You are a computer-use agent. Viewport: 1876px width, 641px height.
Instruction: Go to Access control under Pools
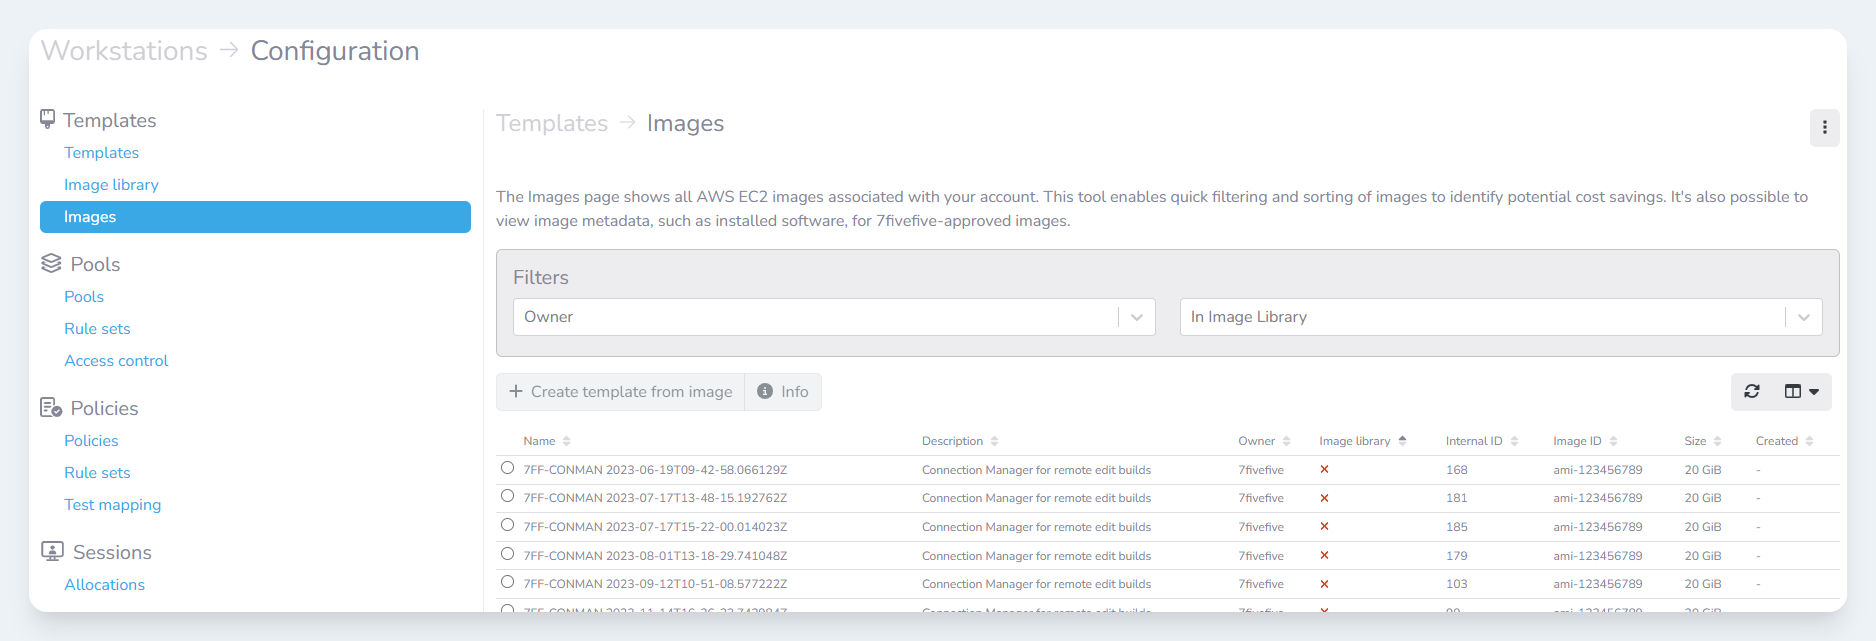pyautogui.click(x=116, y=361)
